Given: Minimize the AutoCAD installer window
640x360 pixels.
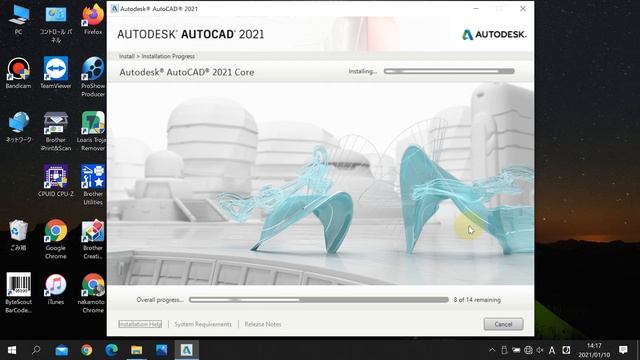Looking at the screenshot, I should 476,9.
